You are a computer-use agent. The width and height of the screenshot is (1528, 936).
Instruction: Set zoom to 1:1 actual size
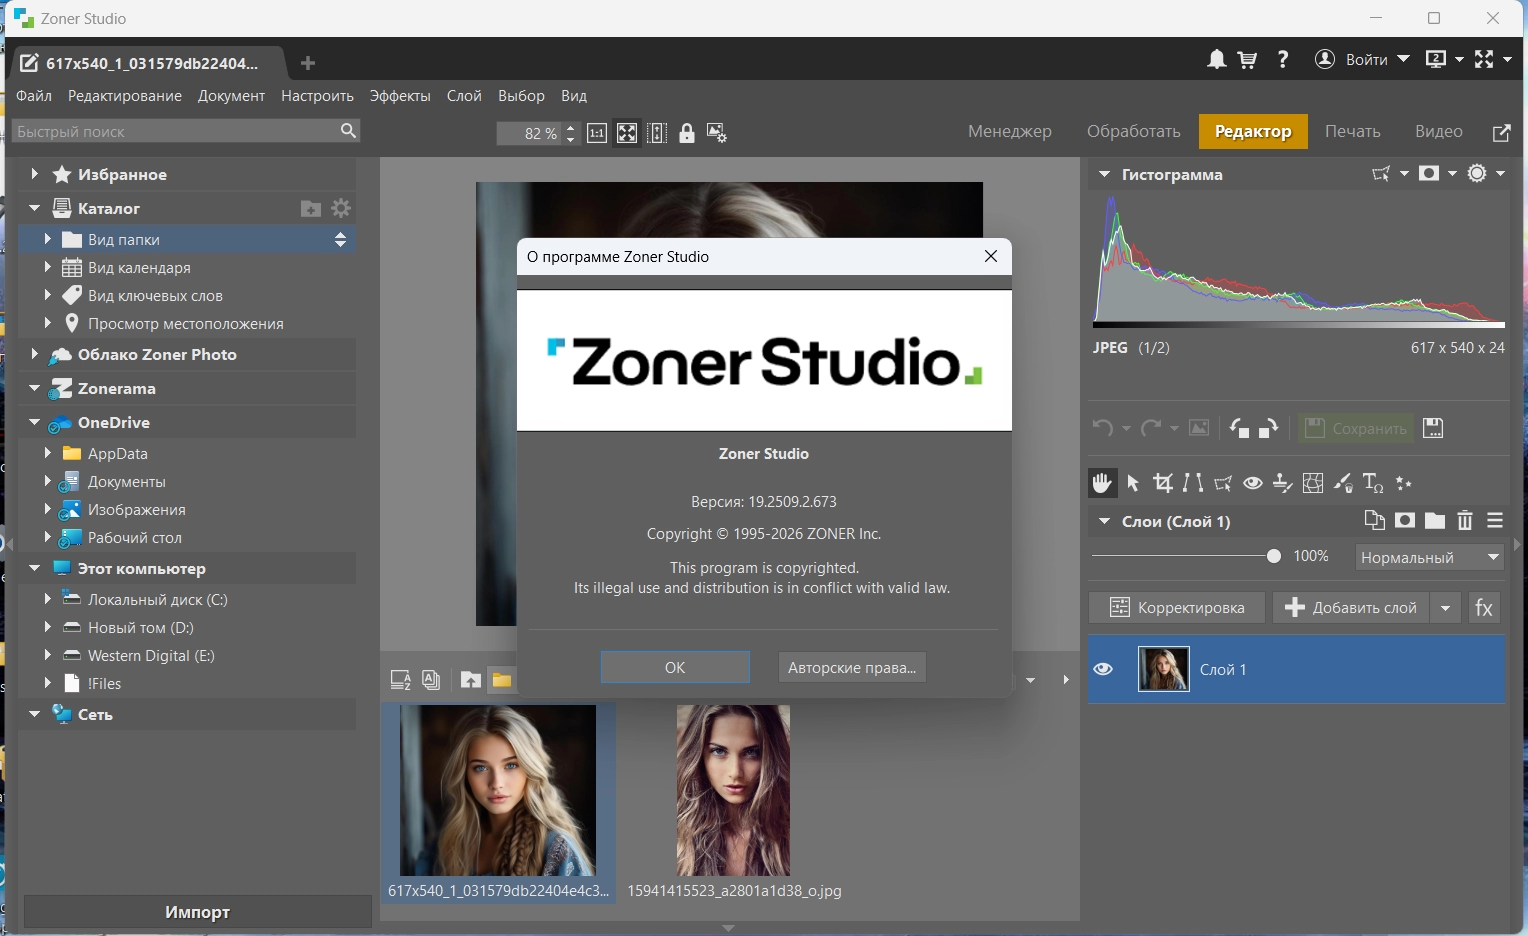(597, 133)
